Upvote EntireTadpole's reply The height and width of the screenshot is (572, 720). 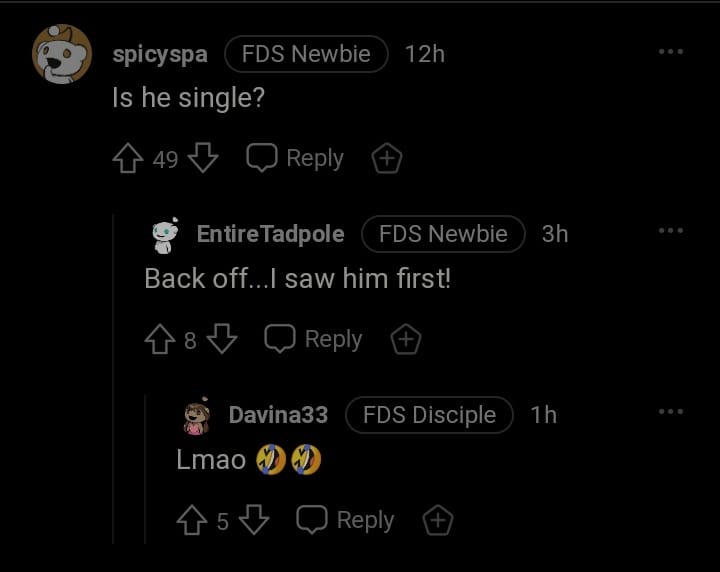click(x=161, y=340)
